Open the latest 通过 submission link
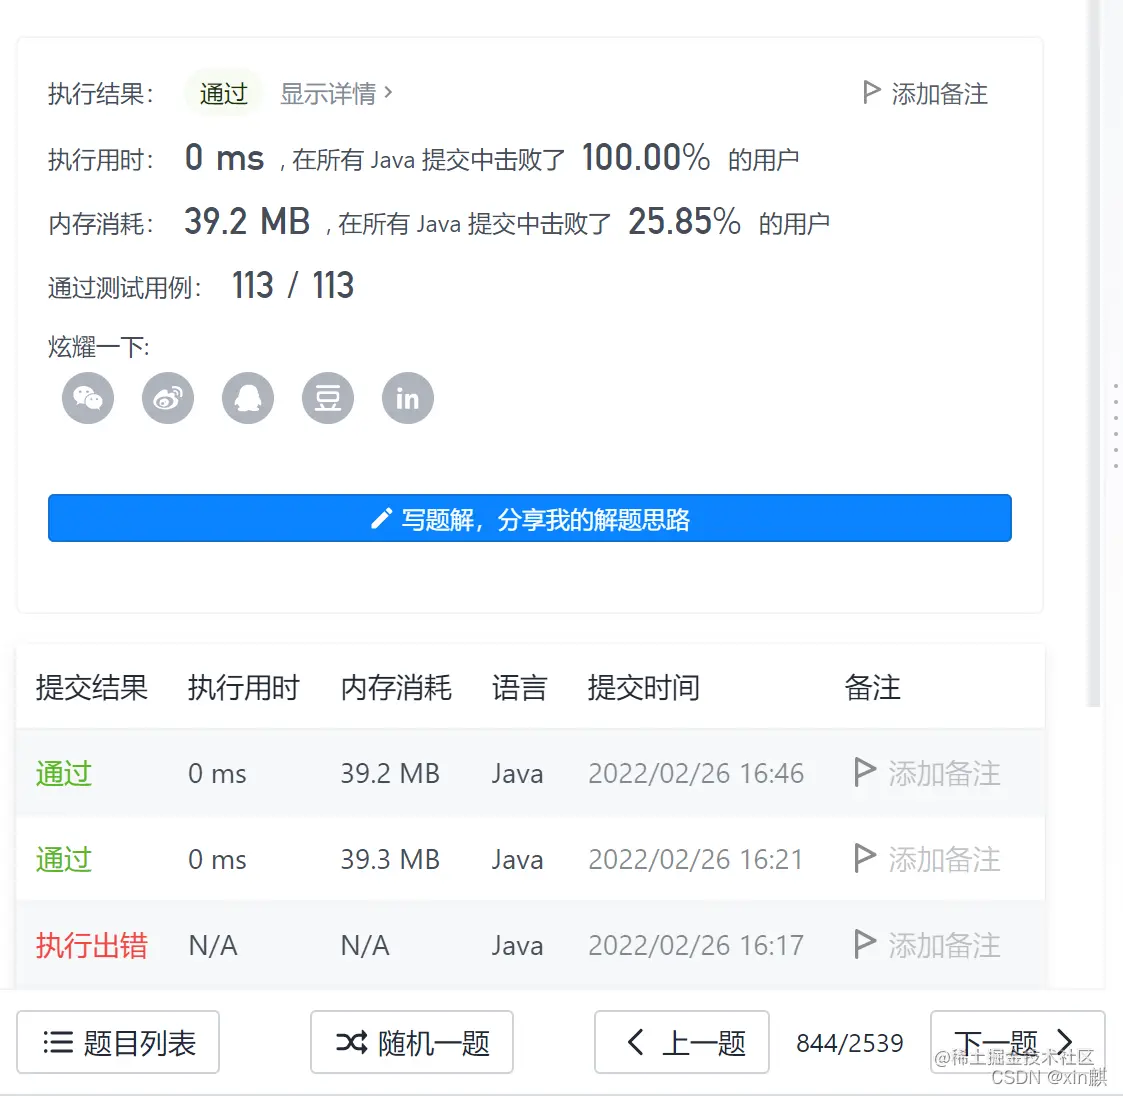 62,773
